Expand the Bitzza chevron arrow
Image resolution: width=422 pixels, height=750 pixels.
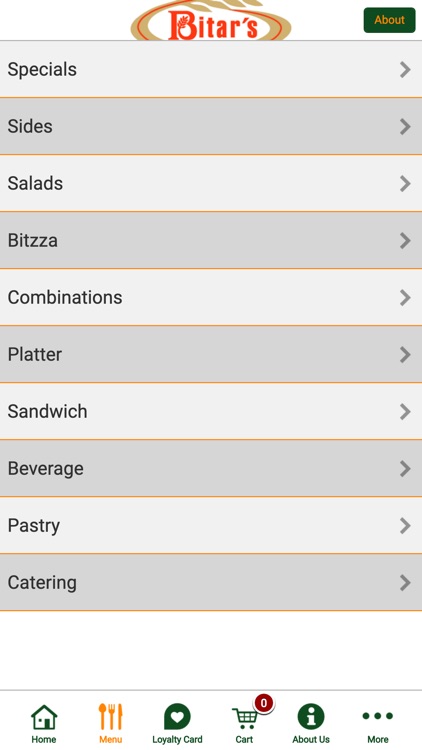pos(405,241)
